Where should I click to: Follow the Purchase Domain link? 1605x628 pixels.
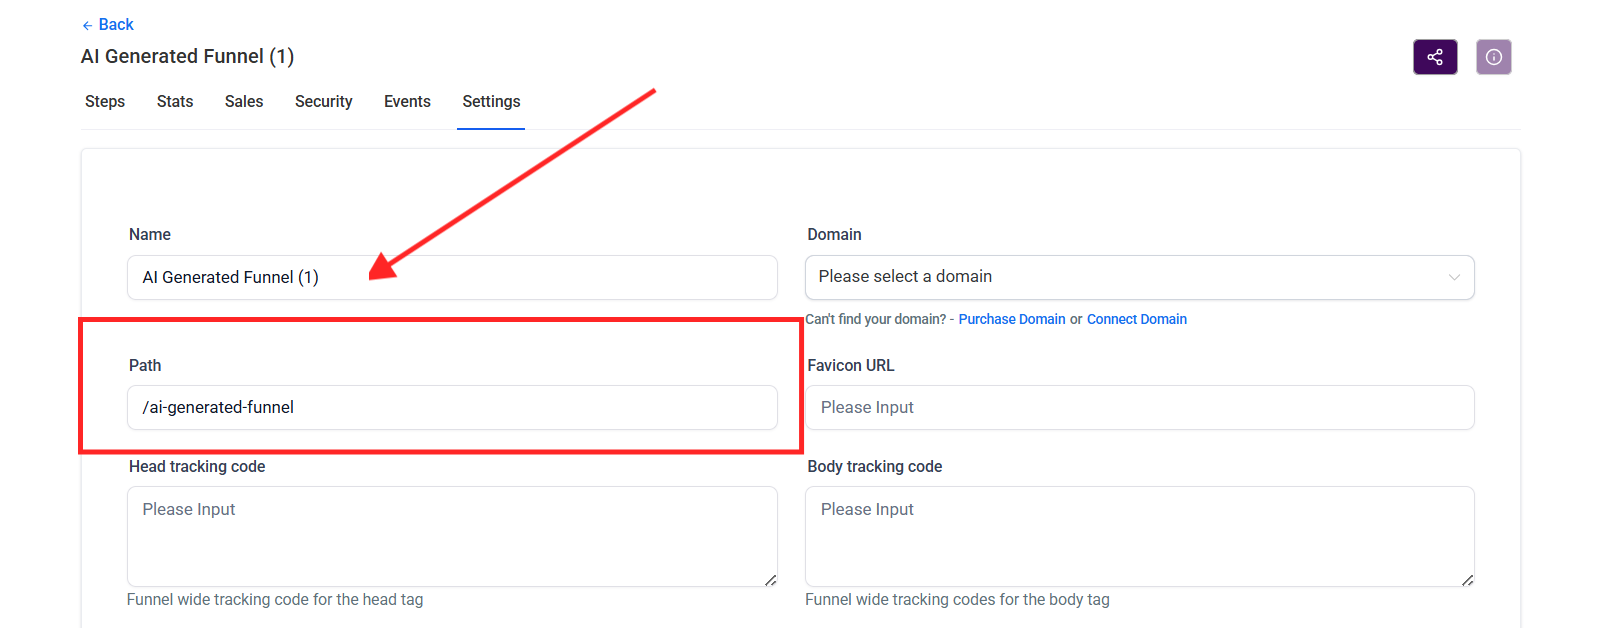click(1011, 319)
